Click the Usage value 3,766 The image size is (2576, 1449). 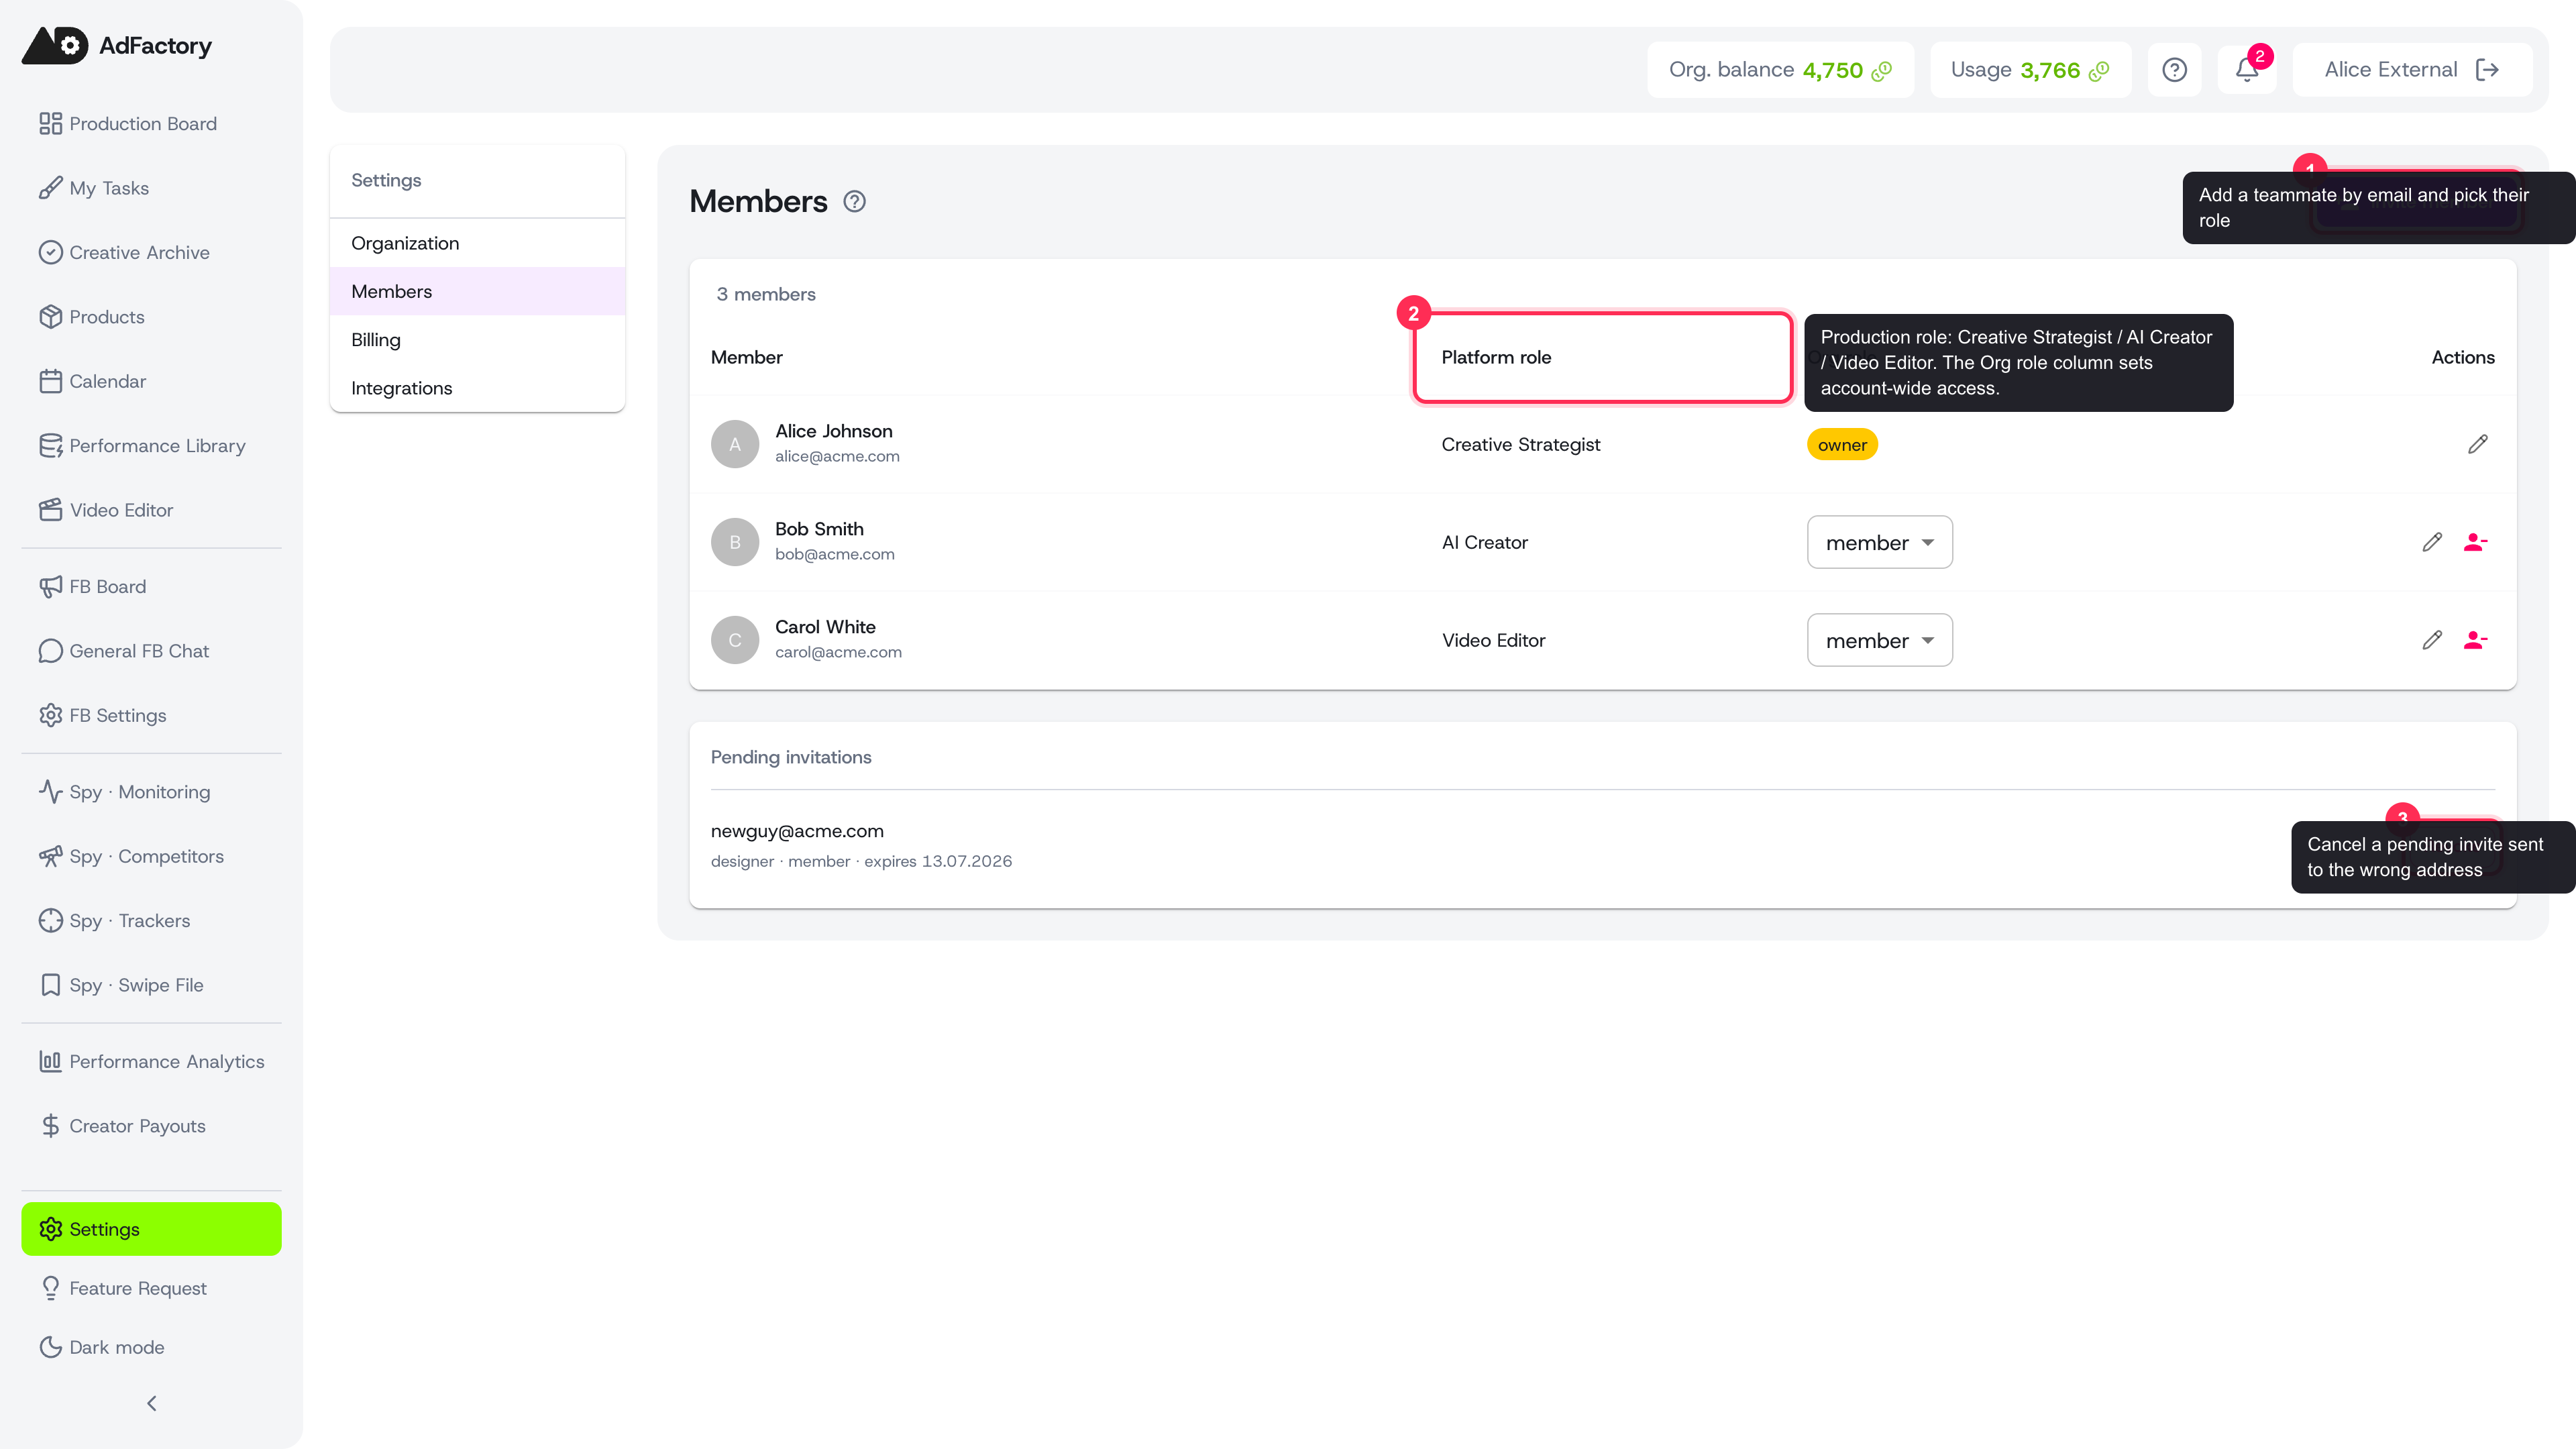pos(2049,70)
